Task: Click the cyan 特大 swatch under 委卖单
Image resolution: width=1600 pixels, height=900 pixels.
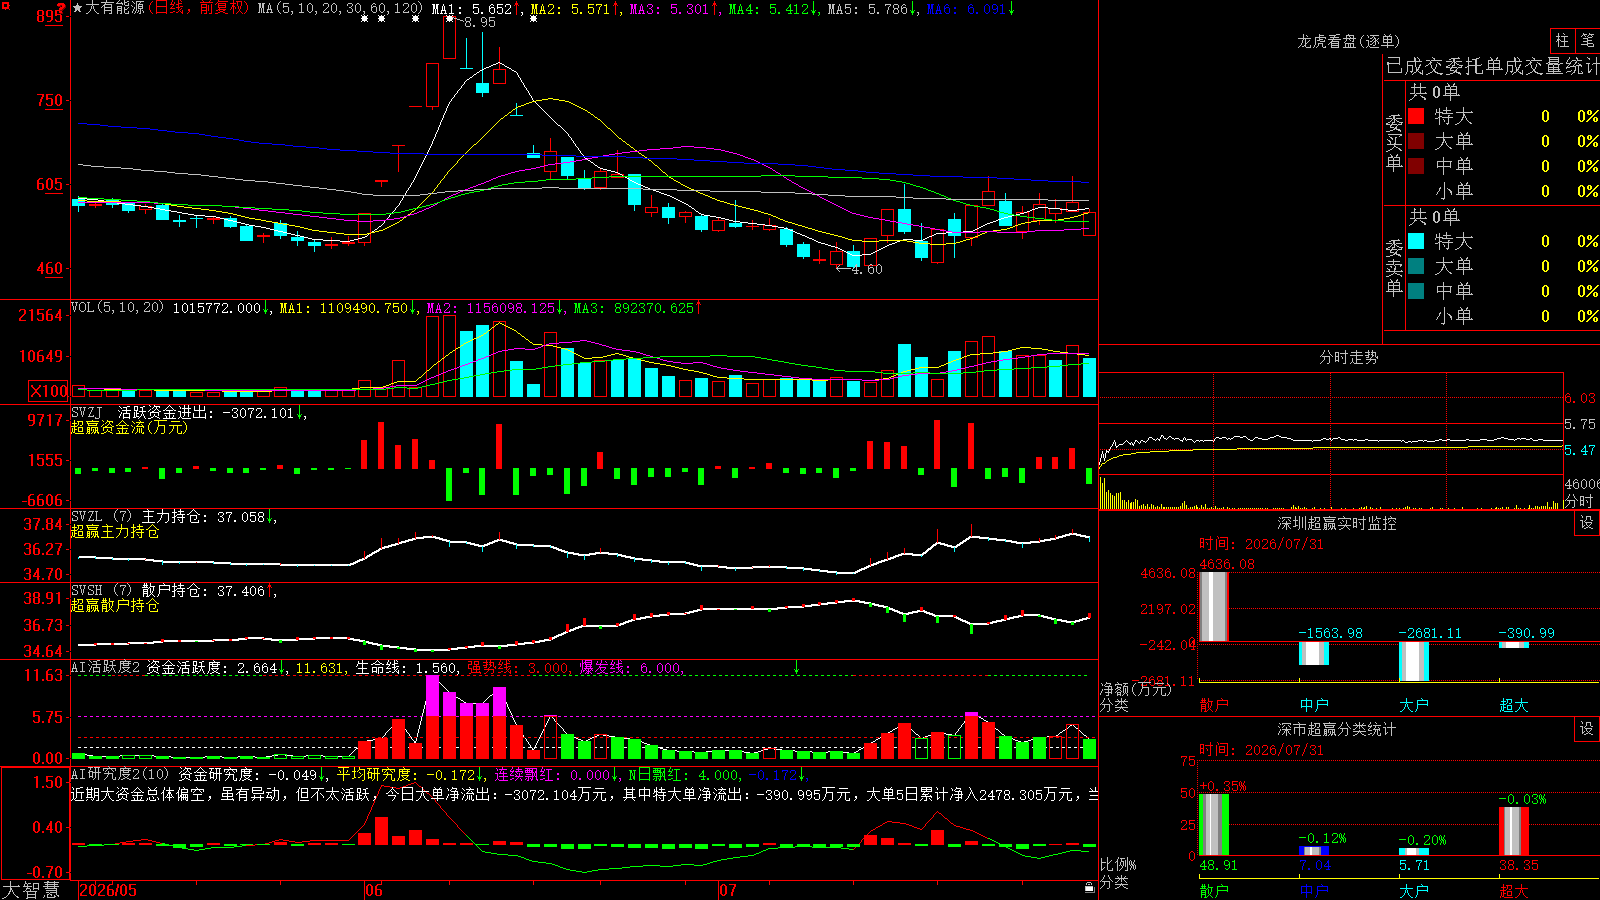Action: 1416,241
